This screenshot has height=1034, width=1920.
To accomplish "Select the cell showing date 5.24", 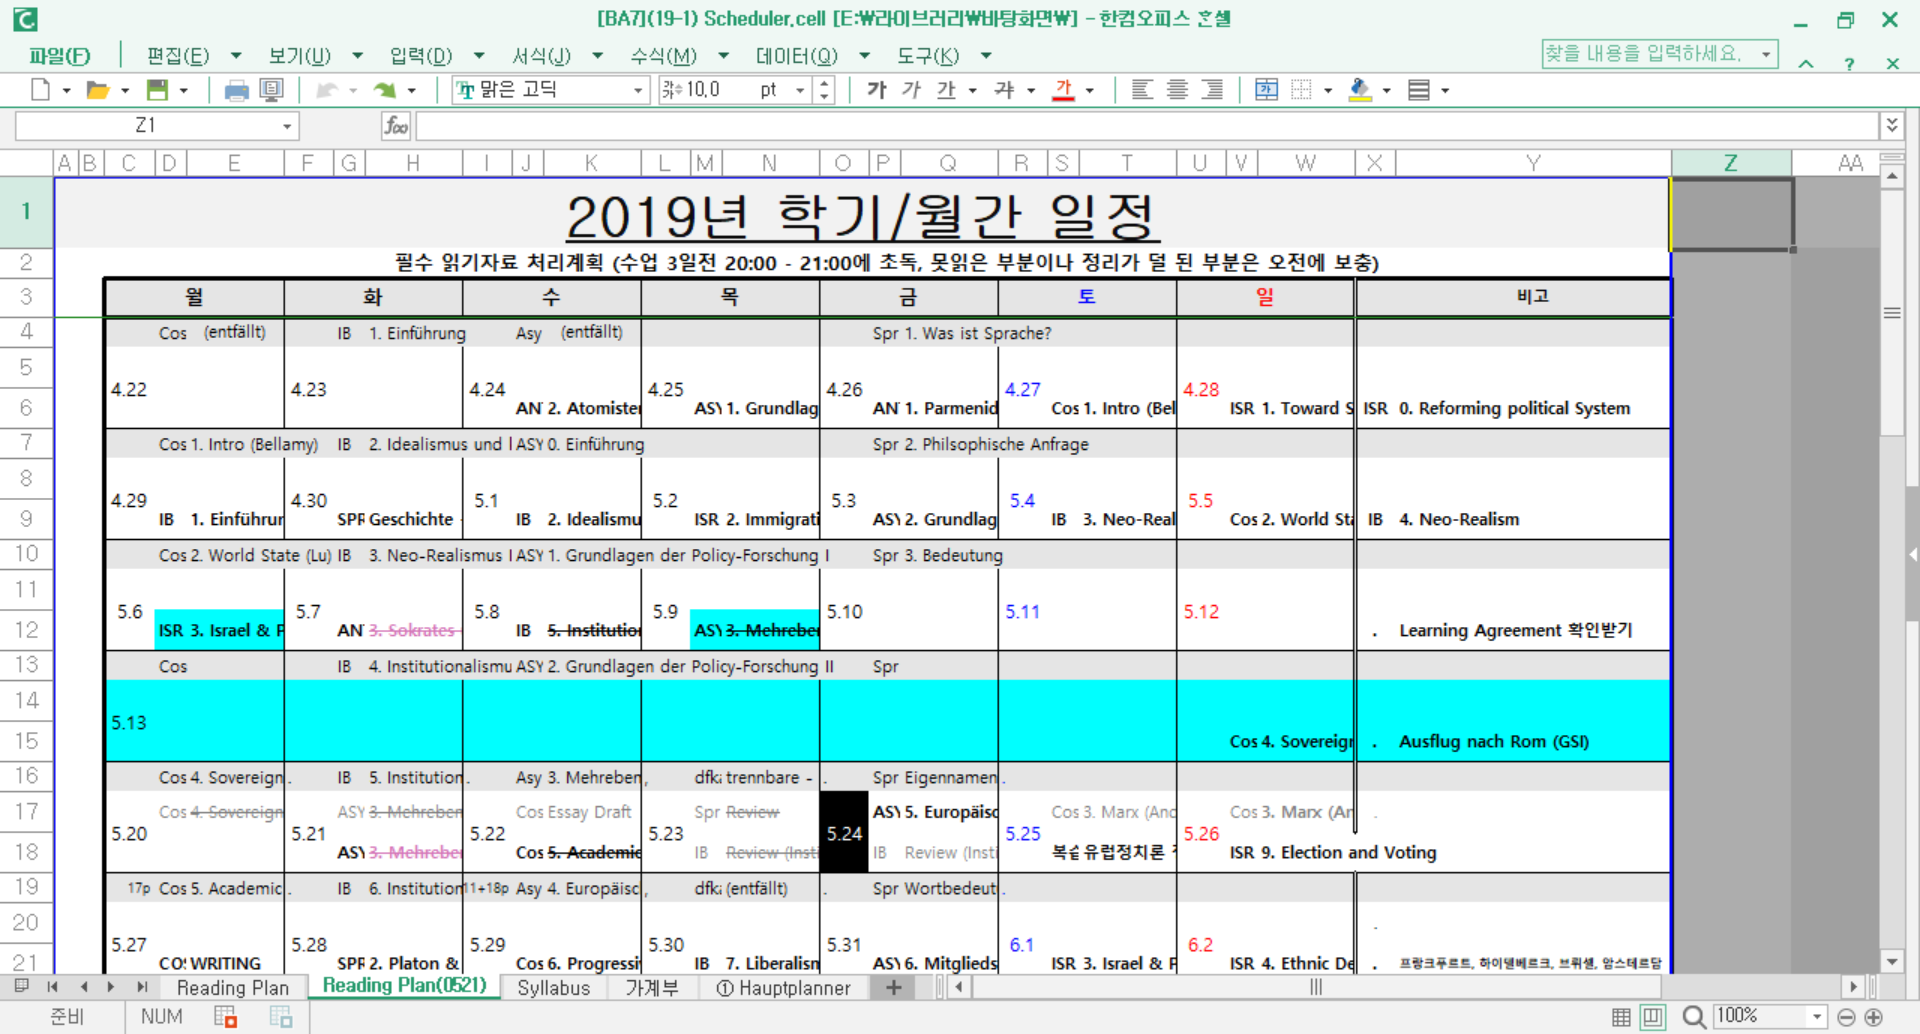I will pyautogui.click(x=844, y=833).
